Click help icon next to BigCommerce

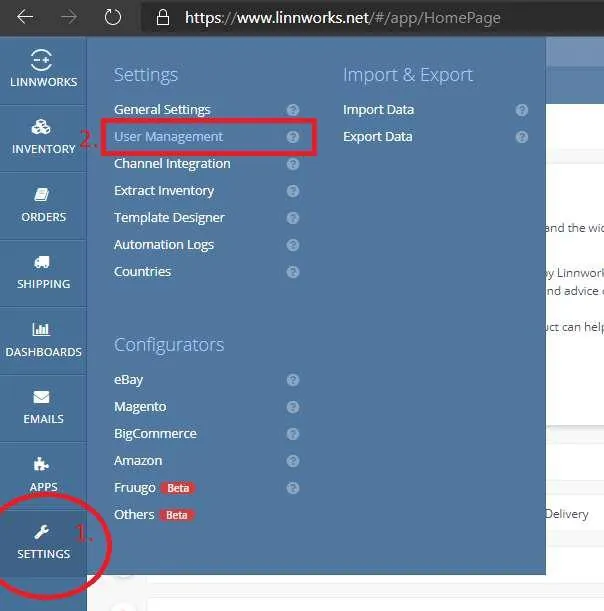tap(293, 434)
